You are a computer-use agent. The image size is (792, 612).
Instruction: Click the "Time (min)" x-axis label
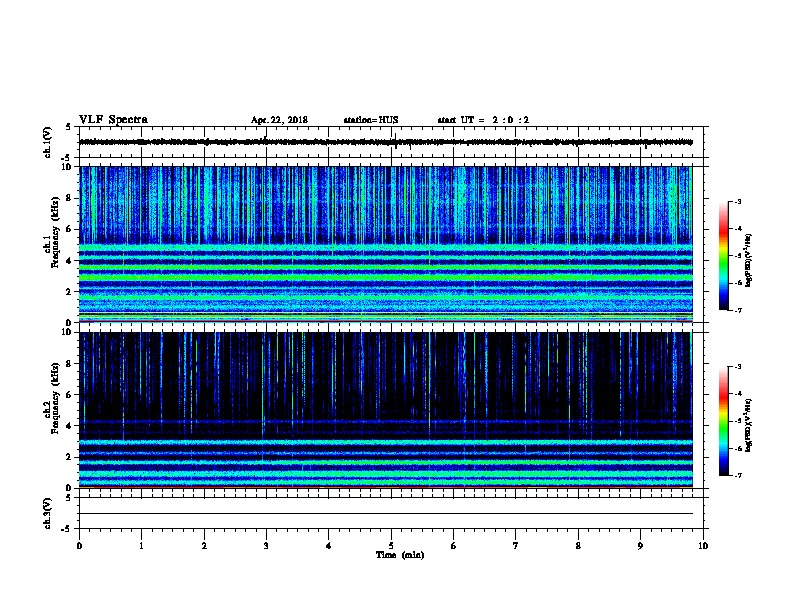(400, 555)
